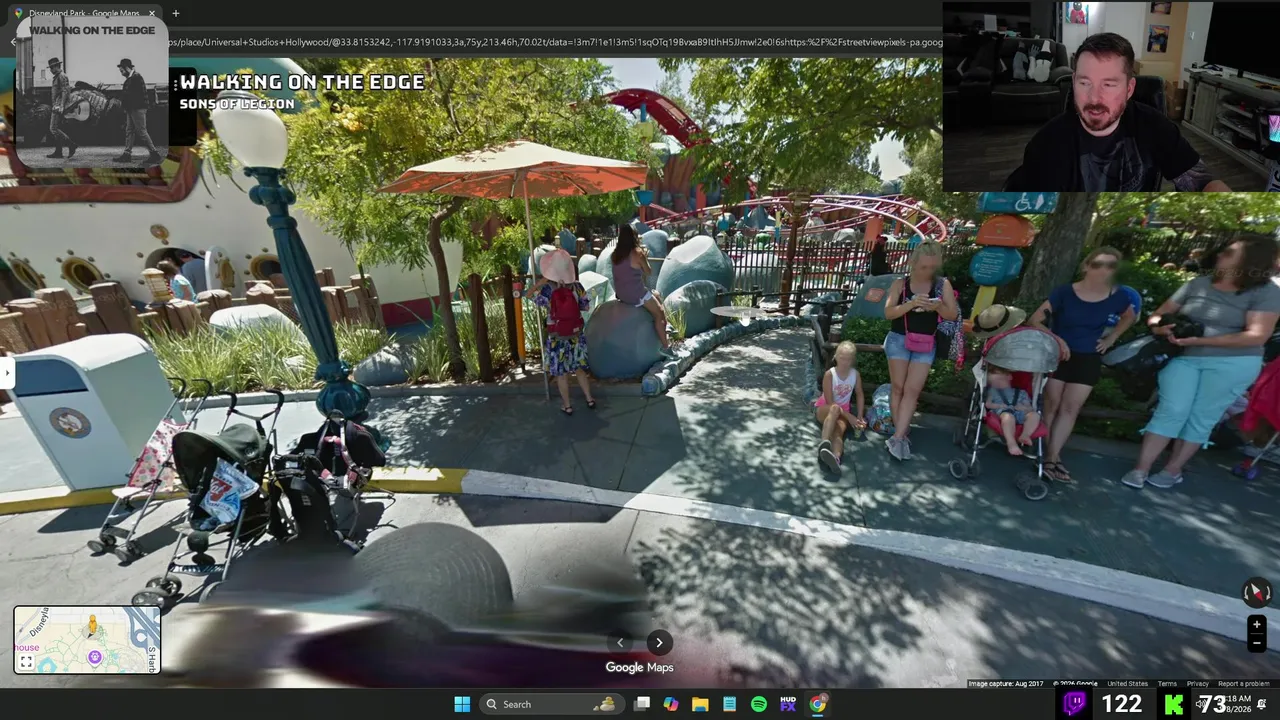Click the Google Maps logo text

639,667
